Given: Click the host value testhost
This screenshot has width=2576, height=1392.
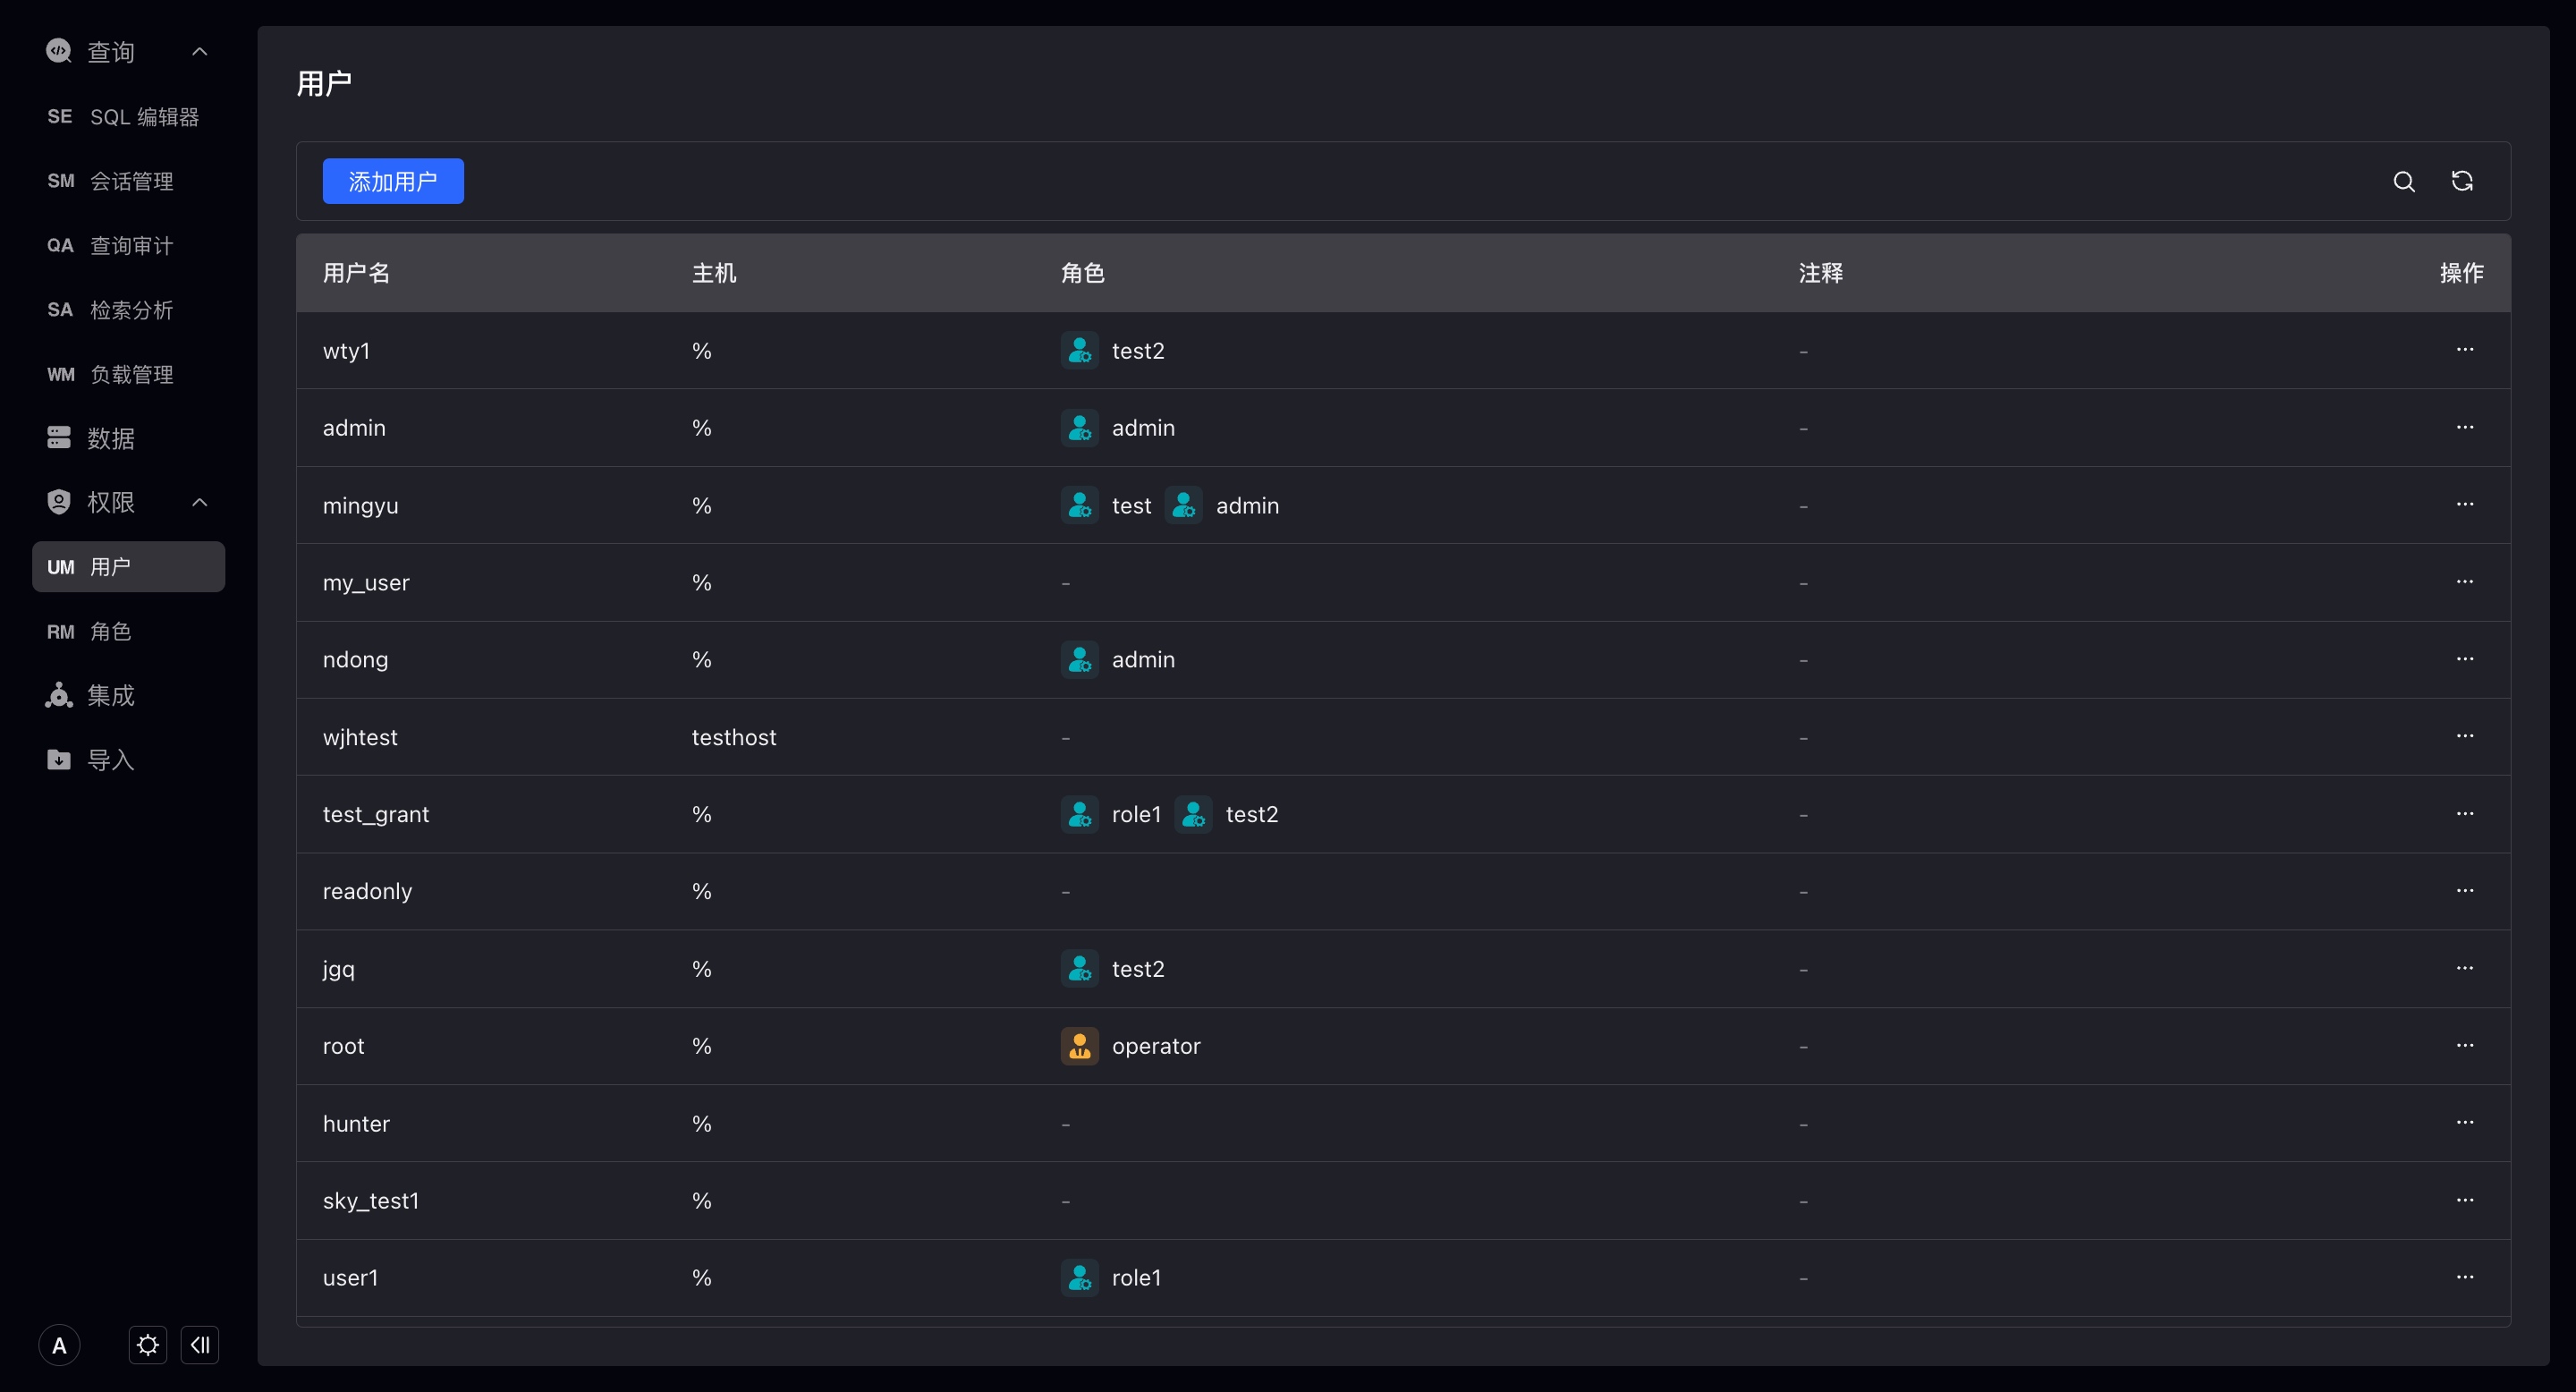Looking at the screenshot, I should tap(734, 737).
